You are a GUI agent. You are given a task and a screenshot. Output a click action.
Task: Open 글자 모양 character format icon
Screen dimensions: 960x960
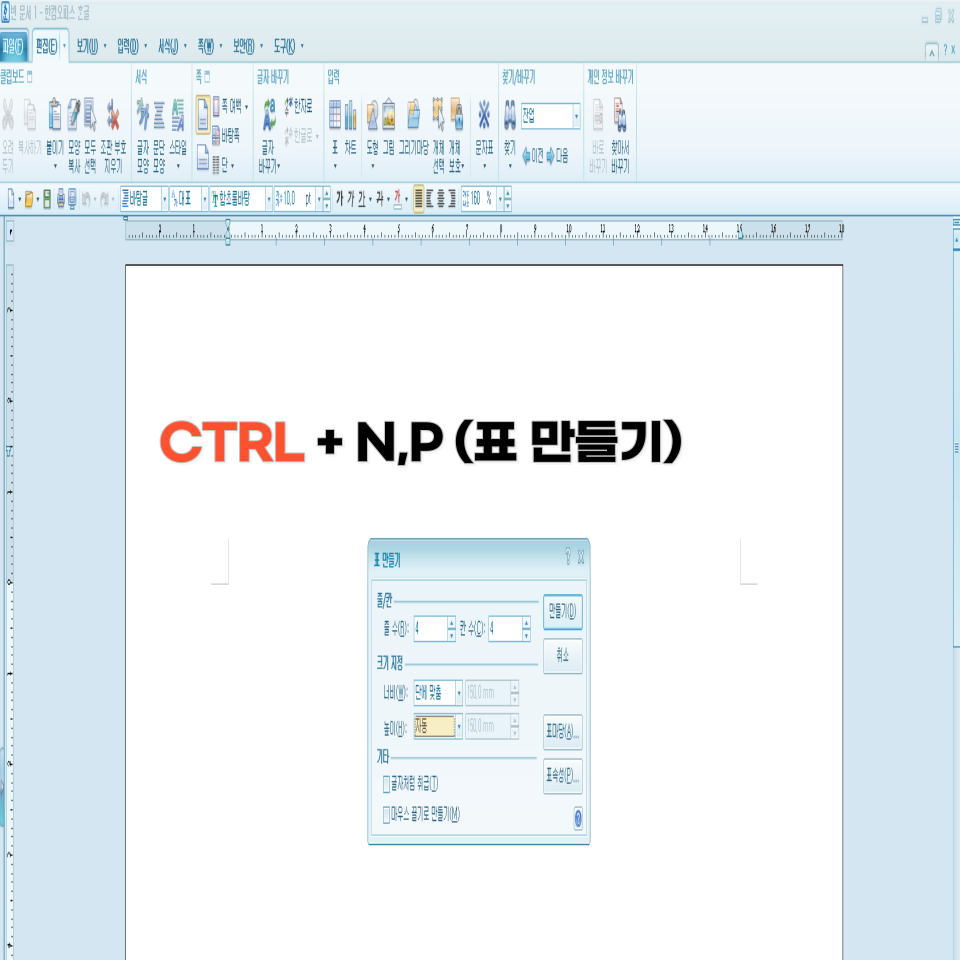coord(143,115)
